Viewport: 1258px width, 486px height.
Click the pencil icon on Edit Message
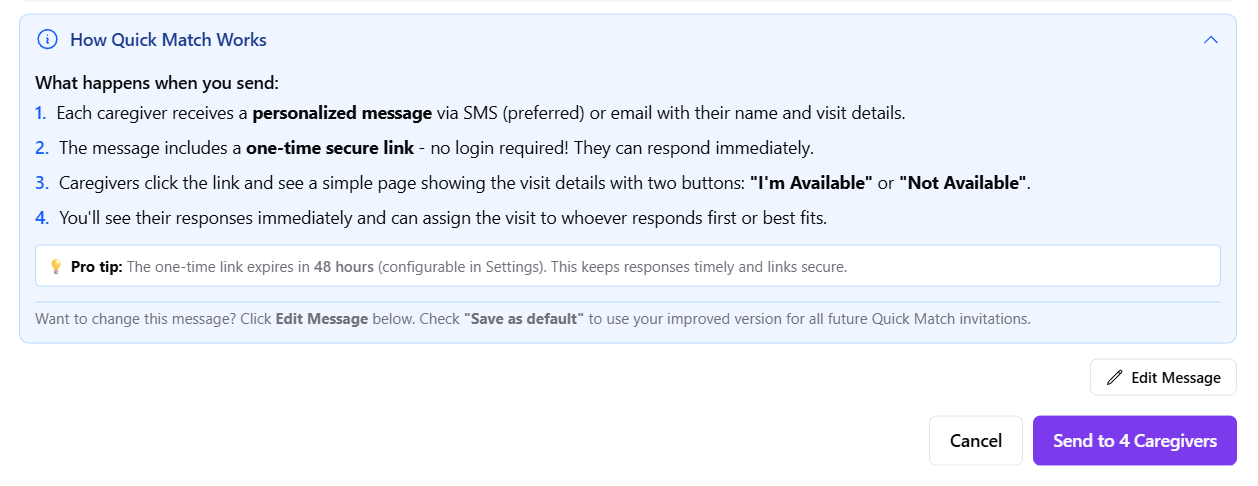tap(1115, 378)
